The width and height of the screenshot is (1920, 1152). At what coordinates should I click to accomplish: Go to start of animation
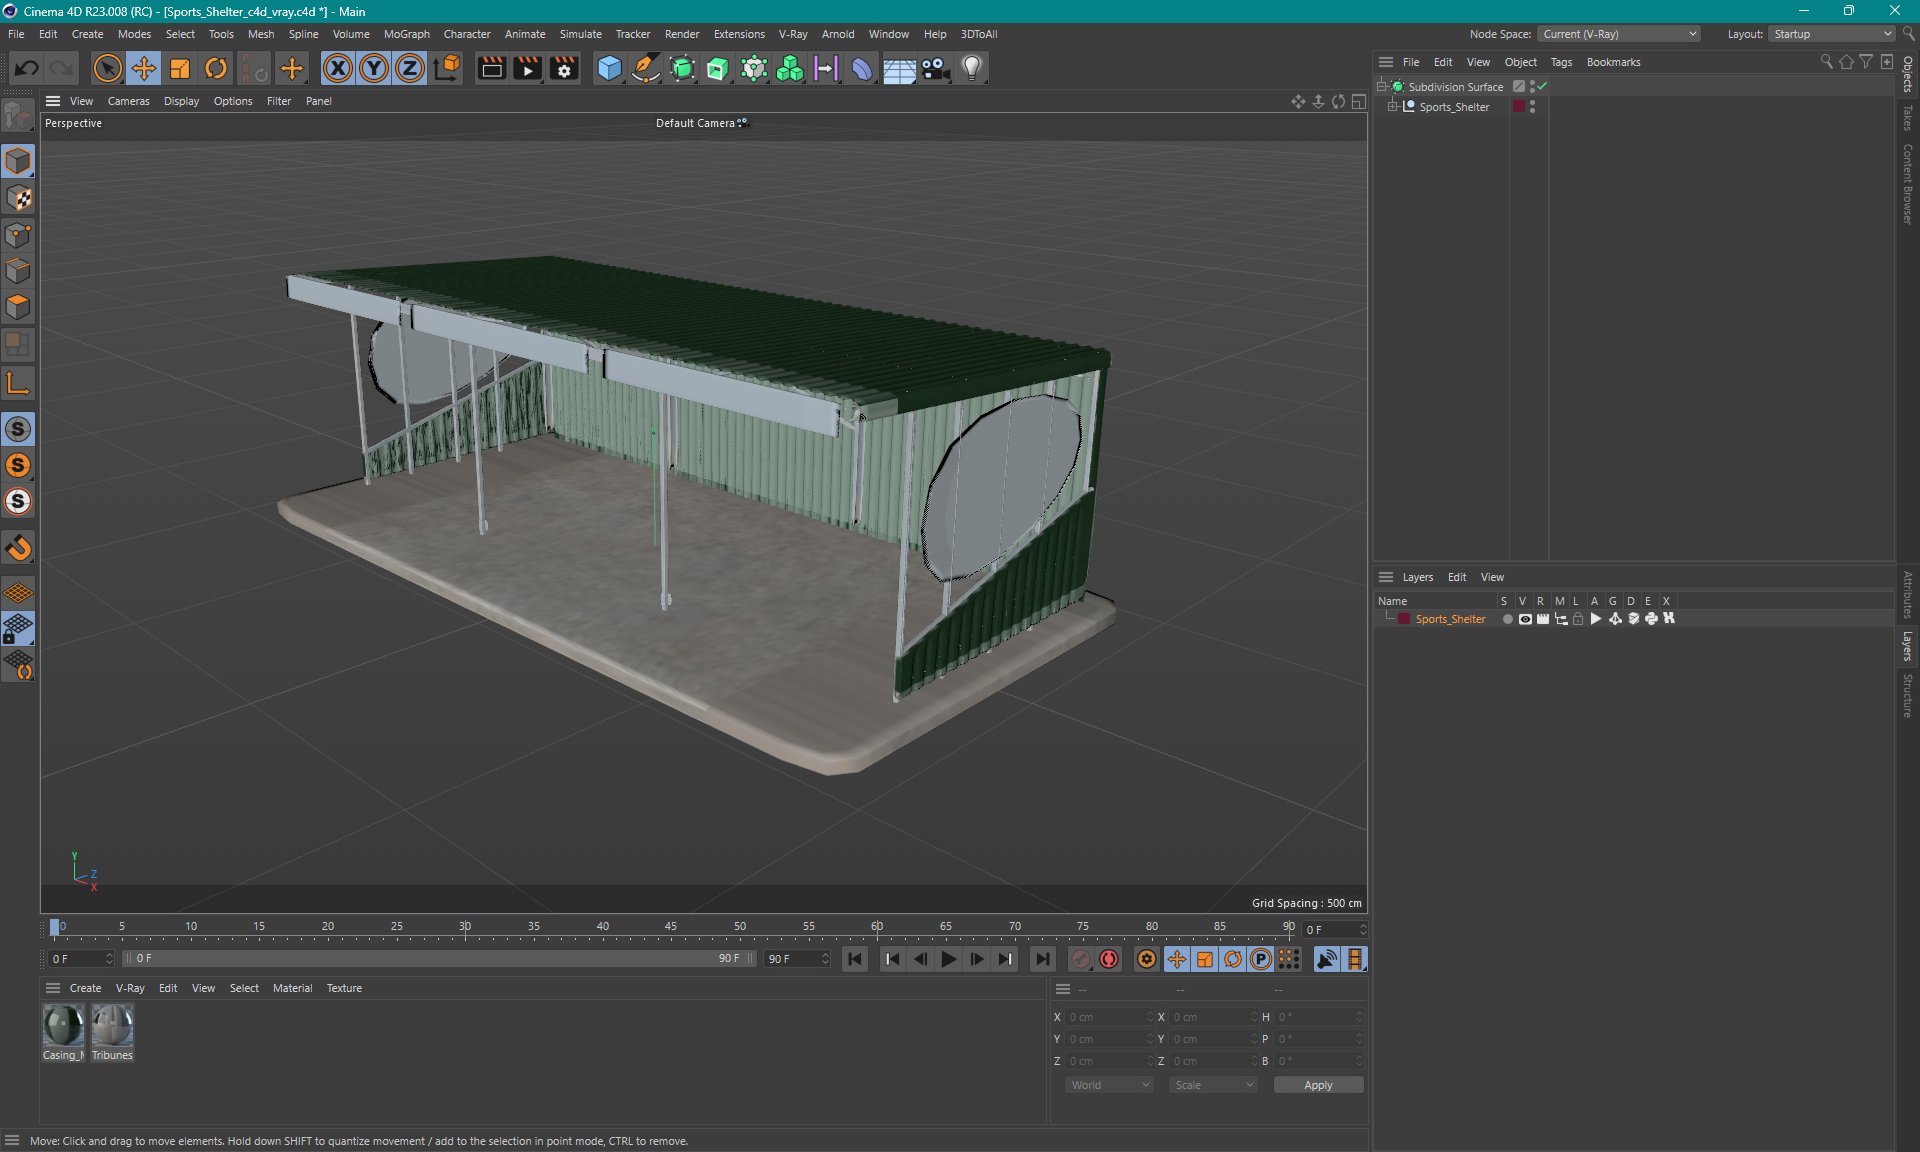854,959
